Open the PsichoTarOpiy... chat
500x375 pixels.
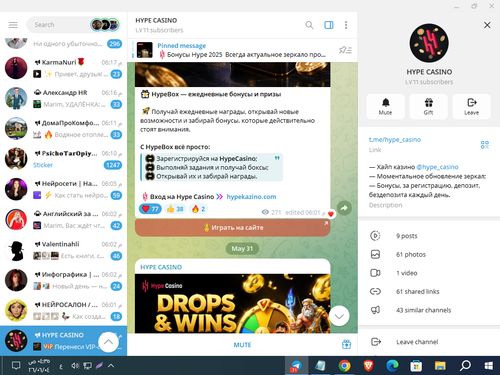click(63, 159)
